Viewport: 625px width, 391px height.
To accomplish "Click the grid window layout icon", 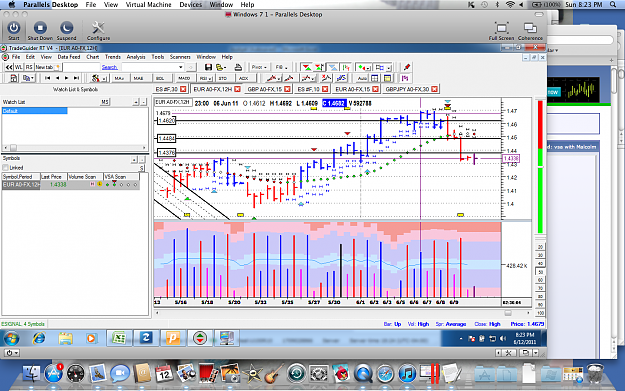I will click(x=375, y=78).
